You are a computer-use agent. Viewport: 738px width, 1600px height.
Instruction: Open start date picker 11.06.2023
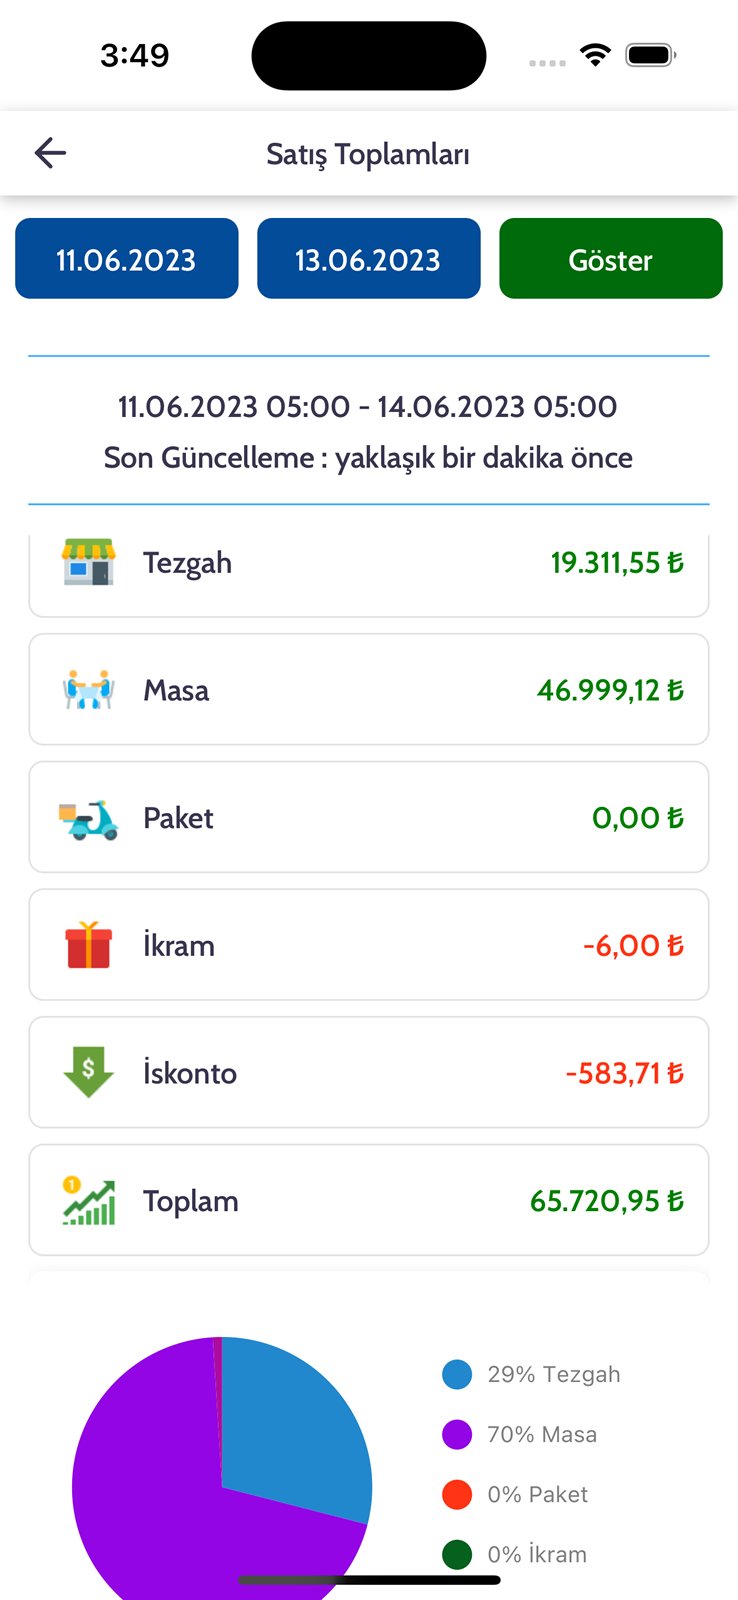pos(127,259)
